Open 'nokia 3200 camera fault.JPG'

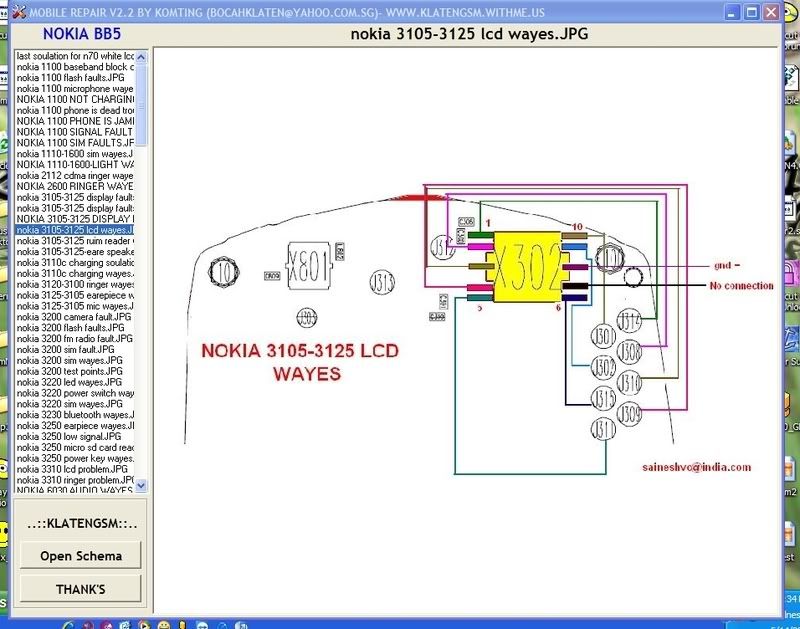tap(73, 317)
